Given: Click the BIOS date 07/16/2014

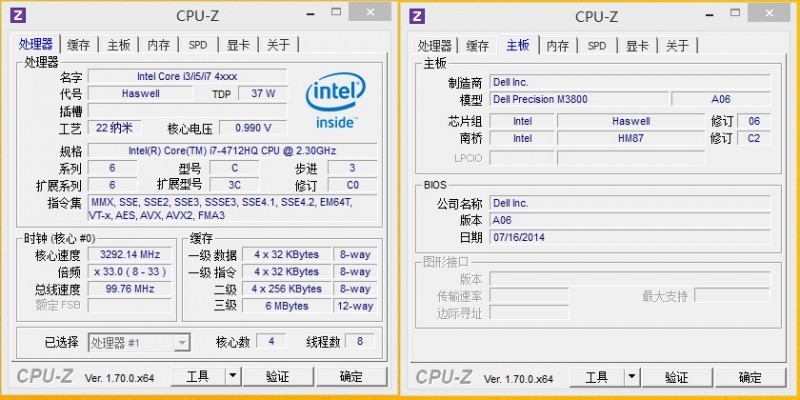Looking at the screenshot, I should click(x=630, y=237).
